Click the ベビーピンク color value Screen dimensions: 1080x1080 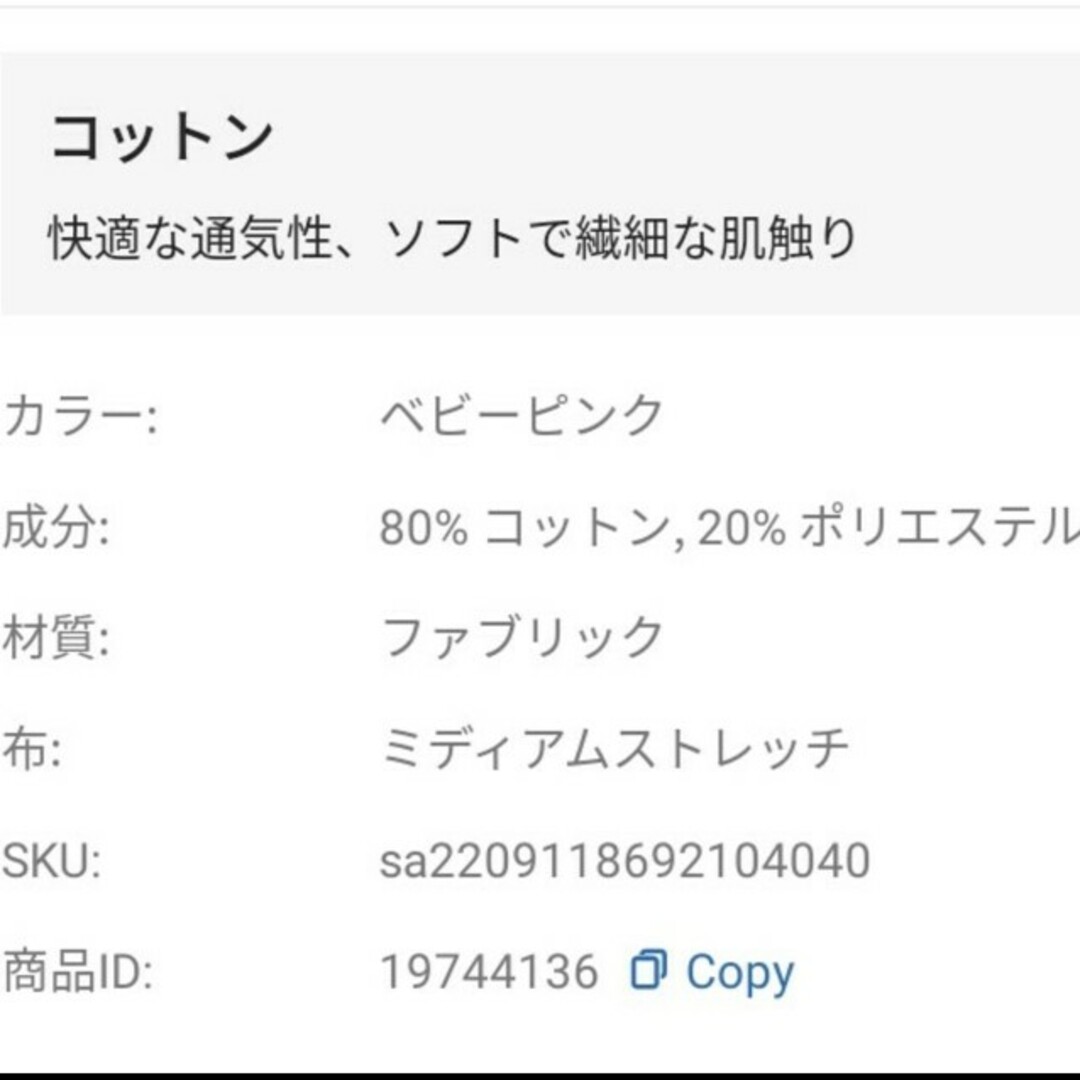[x=522, y=415]
